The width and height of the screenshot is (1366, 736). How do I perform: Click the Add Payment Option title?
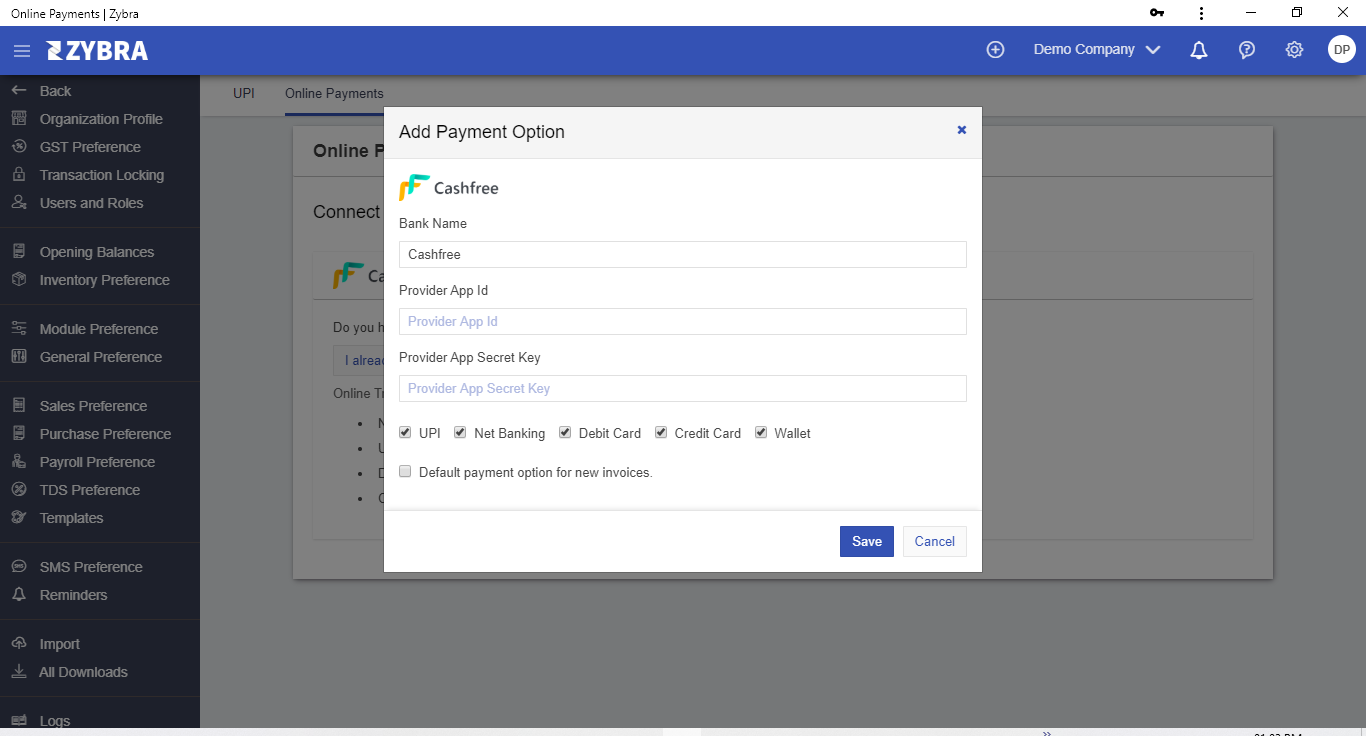pyautogui.click(x=482, y=132)
